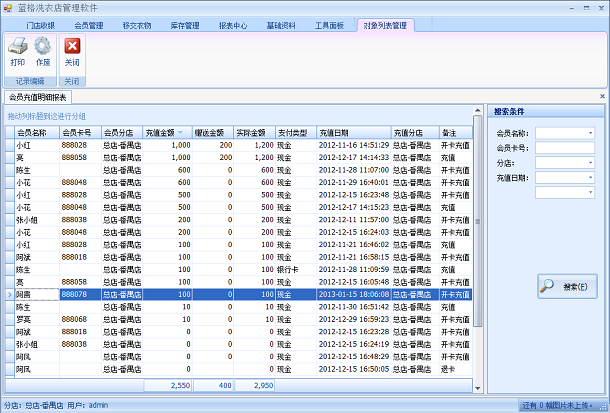Sort by 充值金额 column header

167,133
